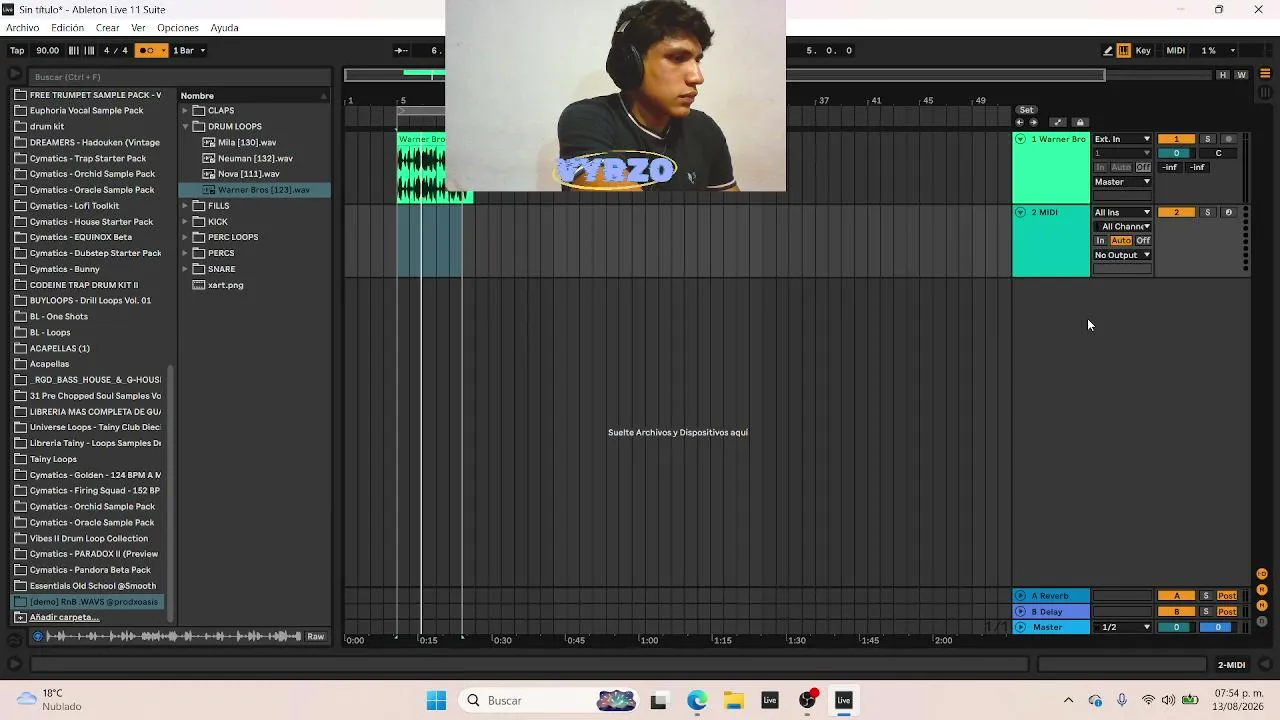The width and height of the screenshot is (1280, 720).
Task: Open the Archivo menu
Action: coord(23,28)
